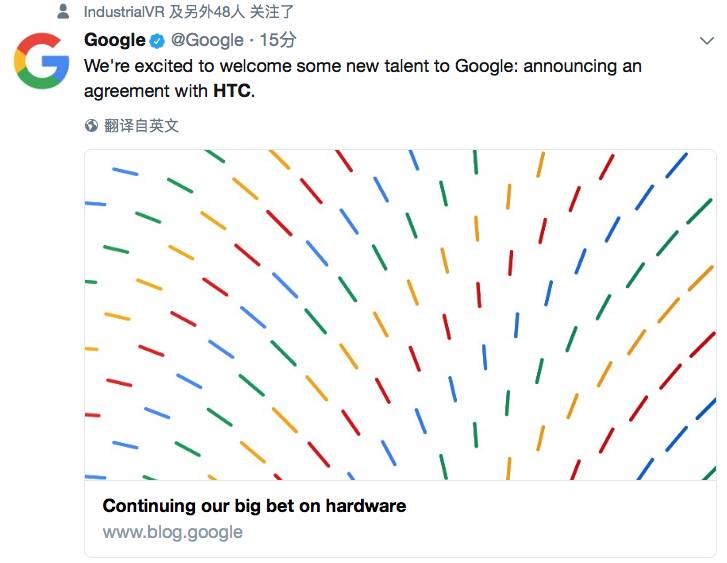Click the Google 'G' logo avatar
The image size is (727, 563).
41,61
